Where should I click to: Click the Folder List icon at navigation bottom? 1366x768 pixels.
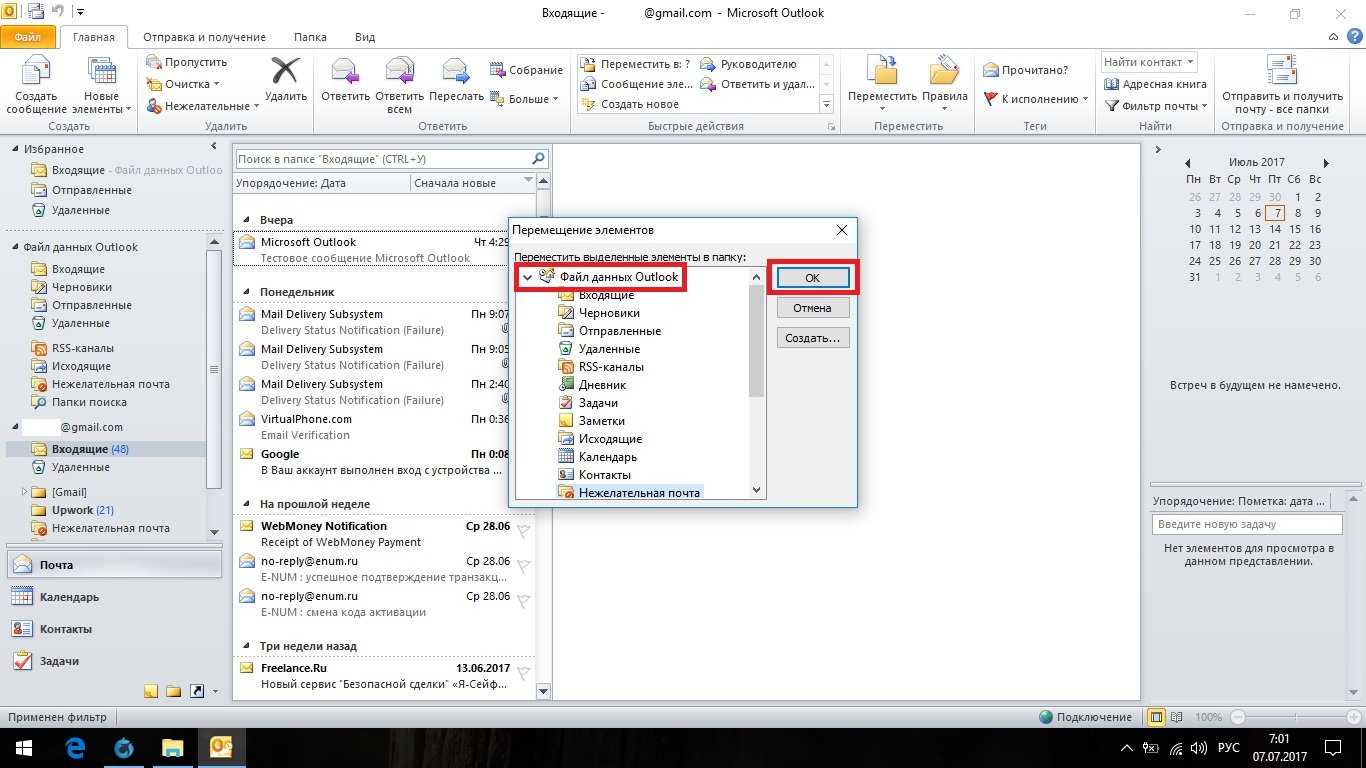coord(174,691)
